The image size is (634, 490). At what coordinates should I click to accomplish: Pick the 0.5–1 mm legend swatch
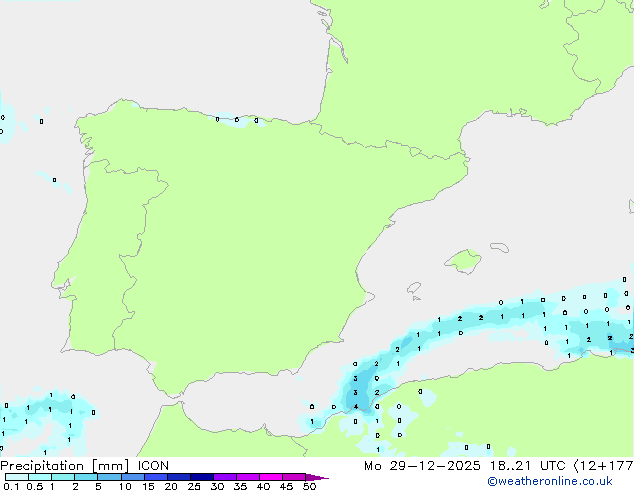[x=40, y=477]
